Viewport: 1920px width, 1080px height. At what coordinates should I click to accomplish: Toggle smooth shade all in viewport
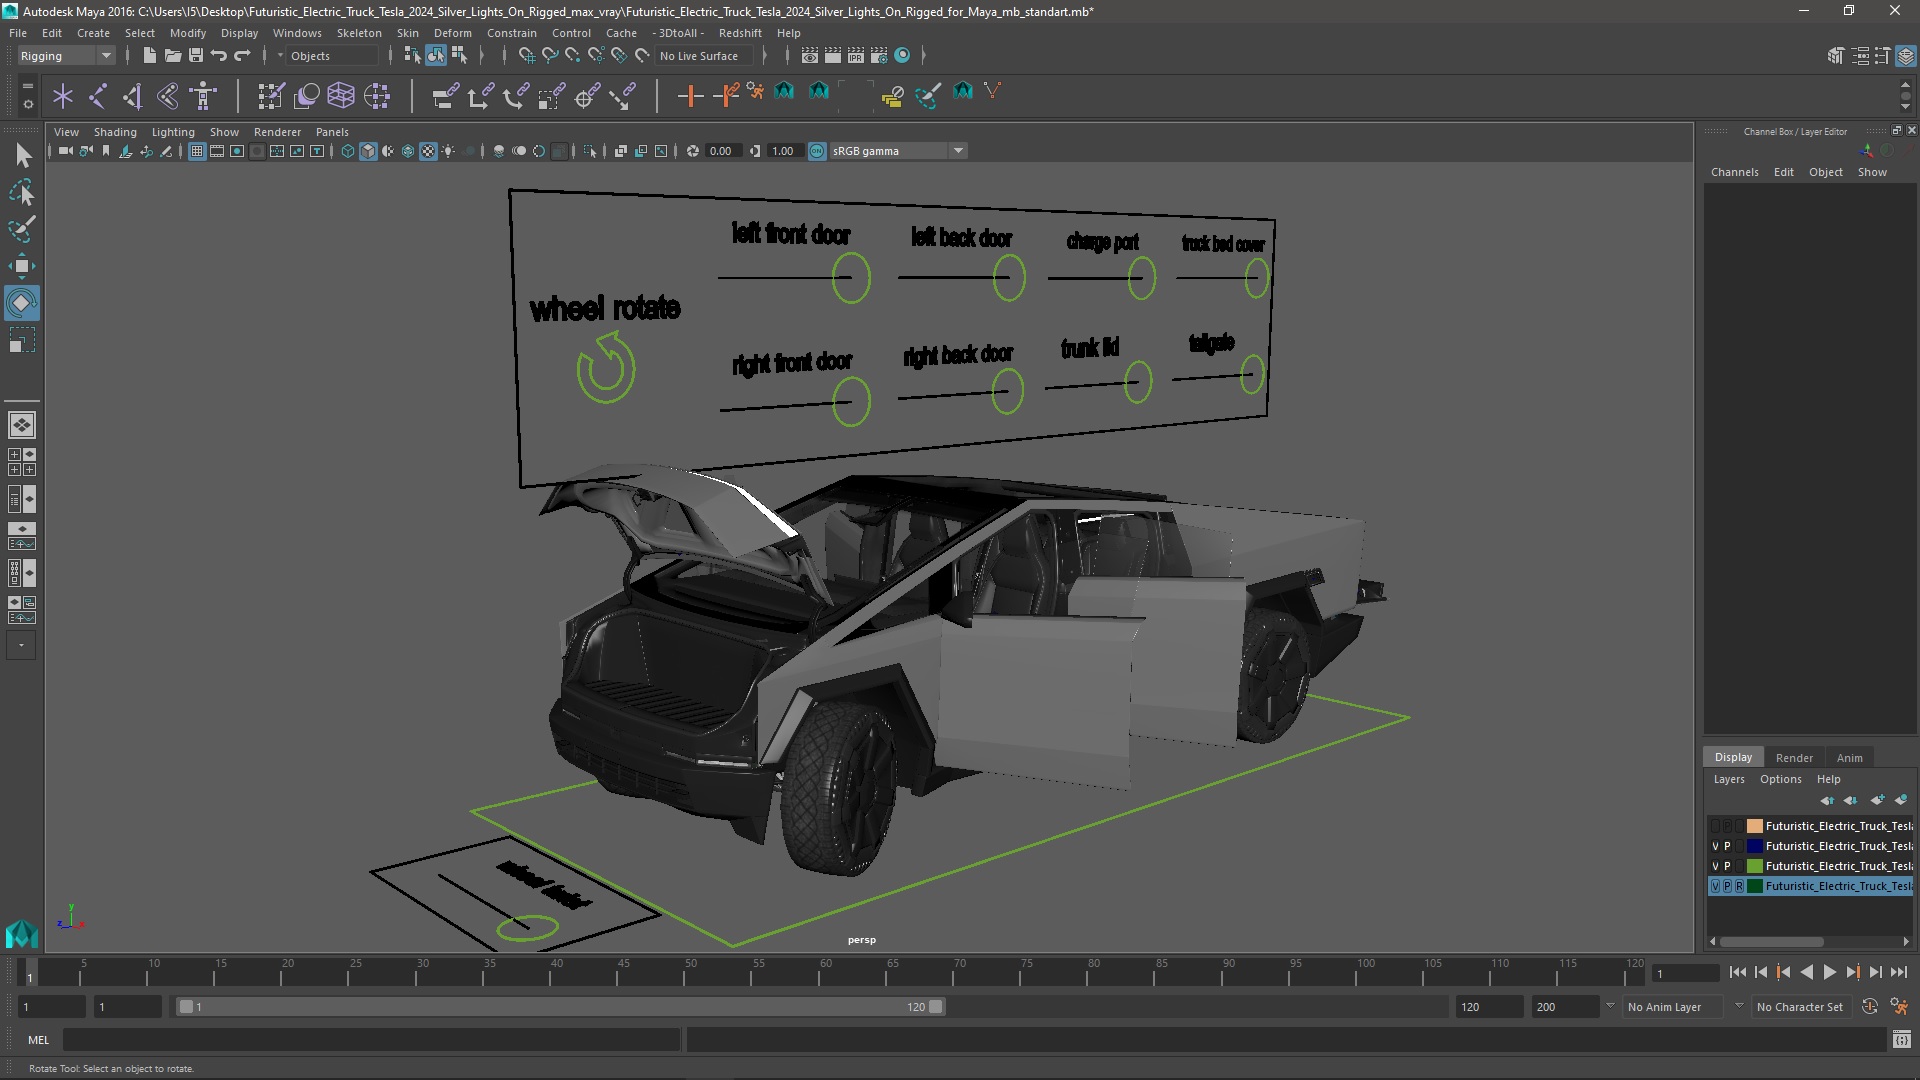pos(368,151)
